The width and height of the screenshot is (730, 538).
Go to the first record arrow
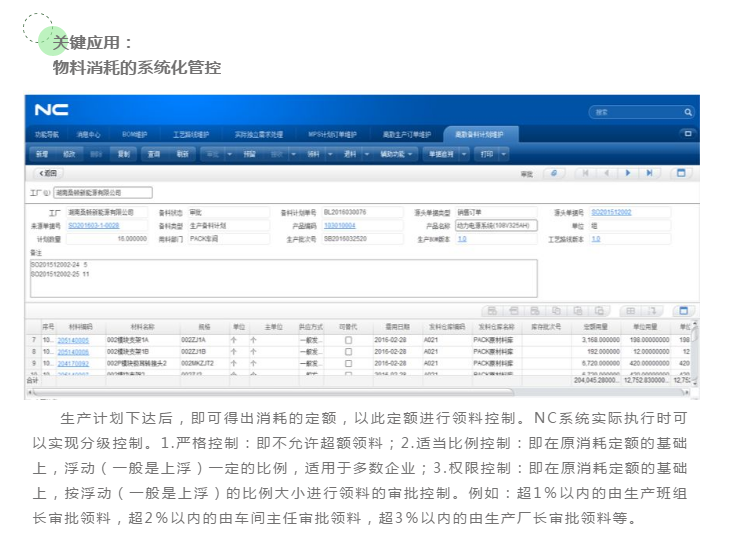point(585,173)
